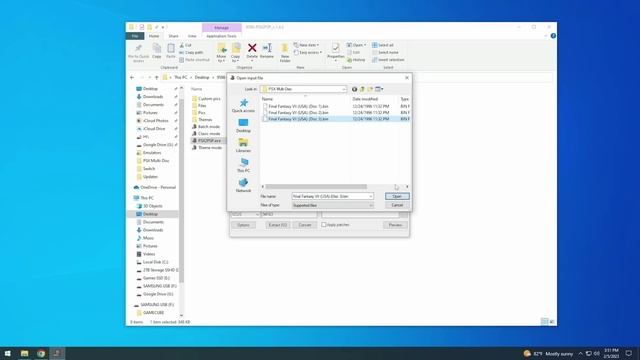
Task: Click Explorer up directory arrow
Action: tap(156, 78)
